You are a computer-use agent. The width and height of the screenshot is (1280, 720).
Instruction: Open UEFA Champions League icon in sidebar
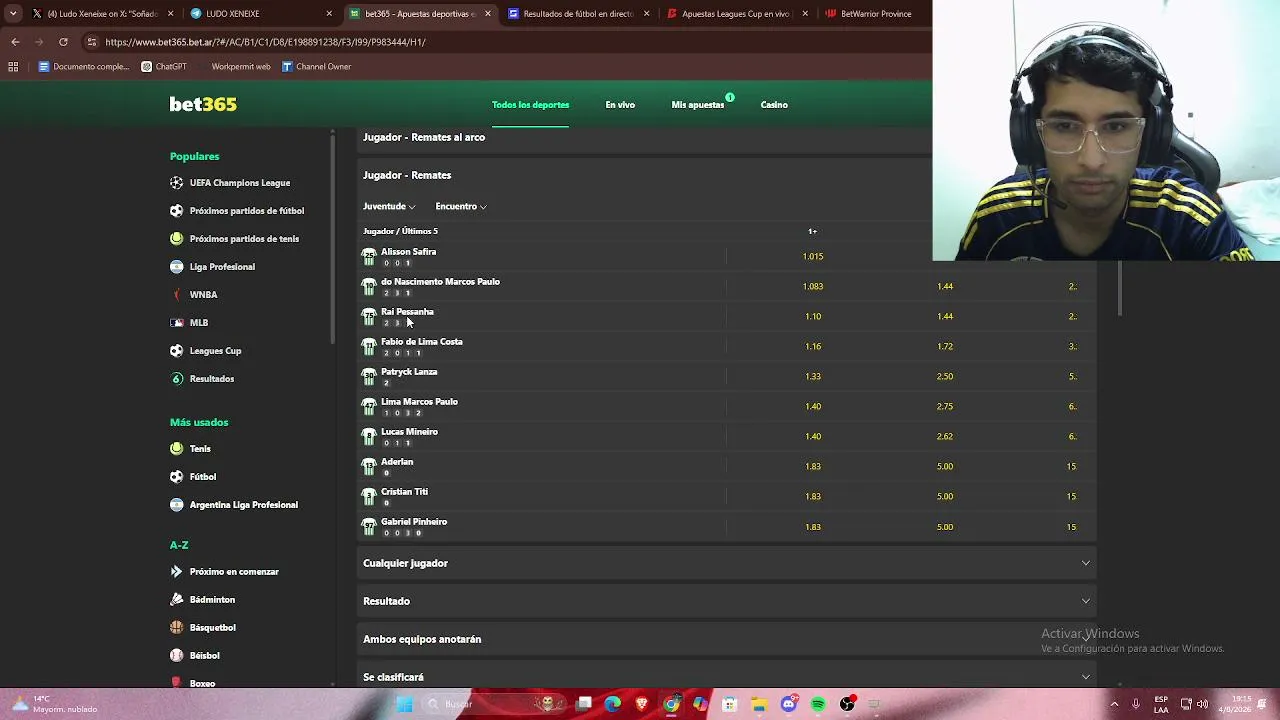tap(177, 183)
